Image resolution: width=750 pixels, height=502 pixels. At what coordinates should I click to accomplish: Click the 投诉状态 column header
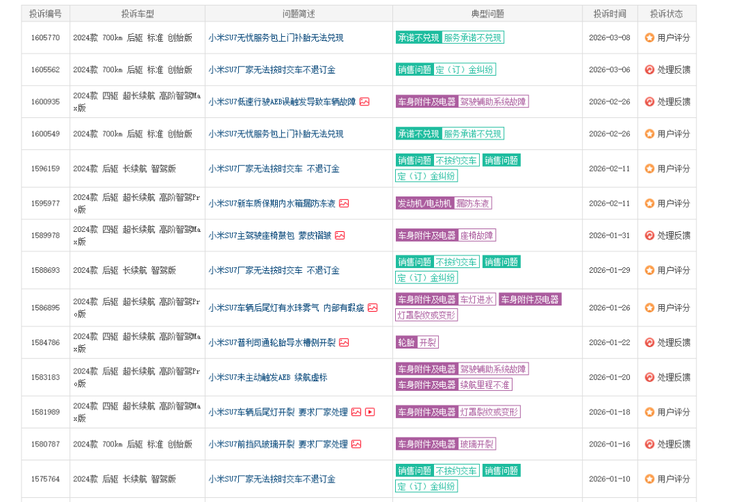click(x=666, y=14)
